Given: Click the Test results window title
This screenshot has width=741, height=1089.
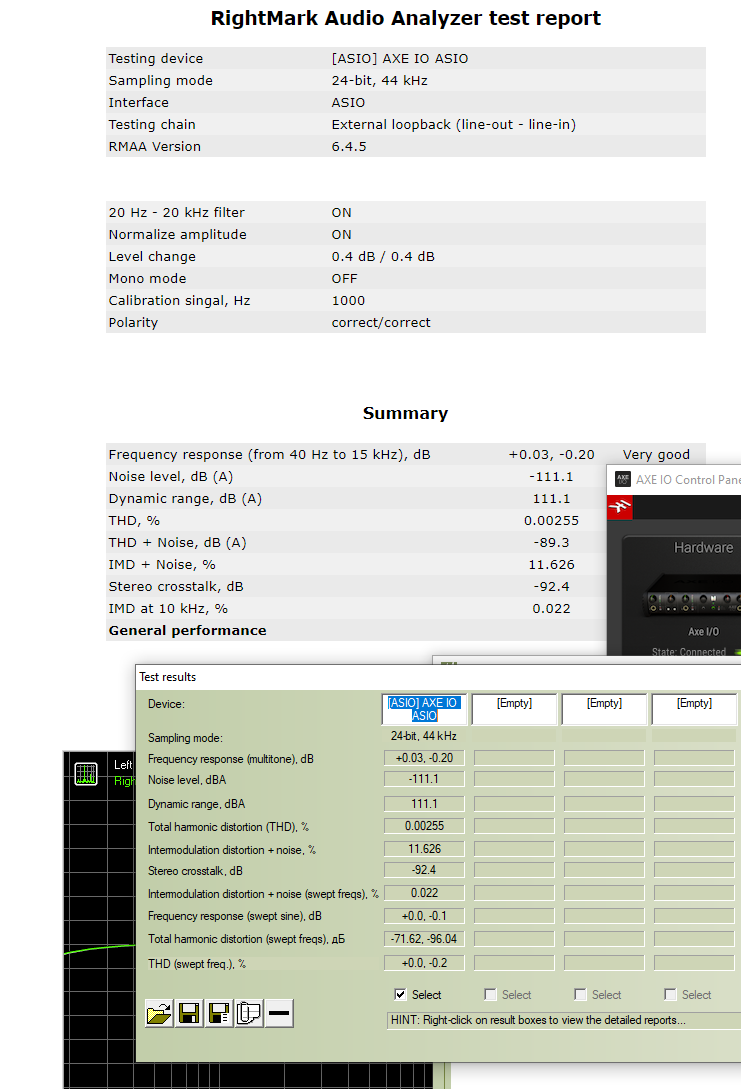Looking at the screenshot, I should tap(167, 676).
